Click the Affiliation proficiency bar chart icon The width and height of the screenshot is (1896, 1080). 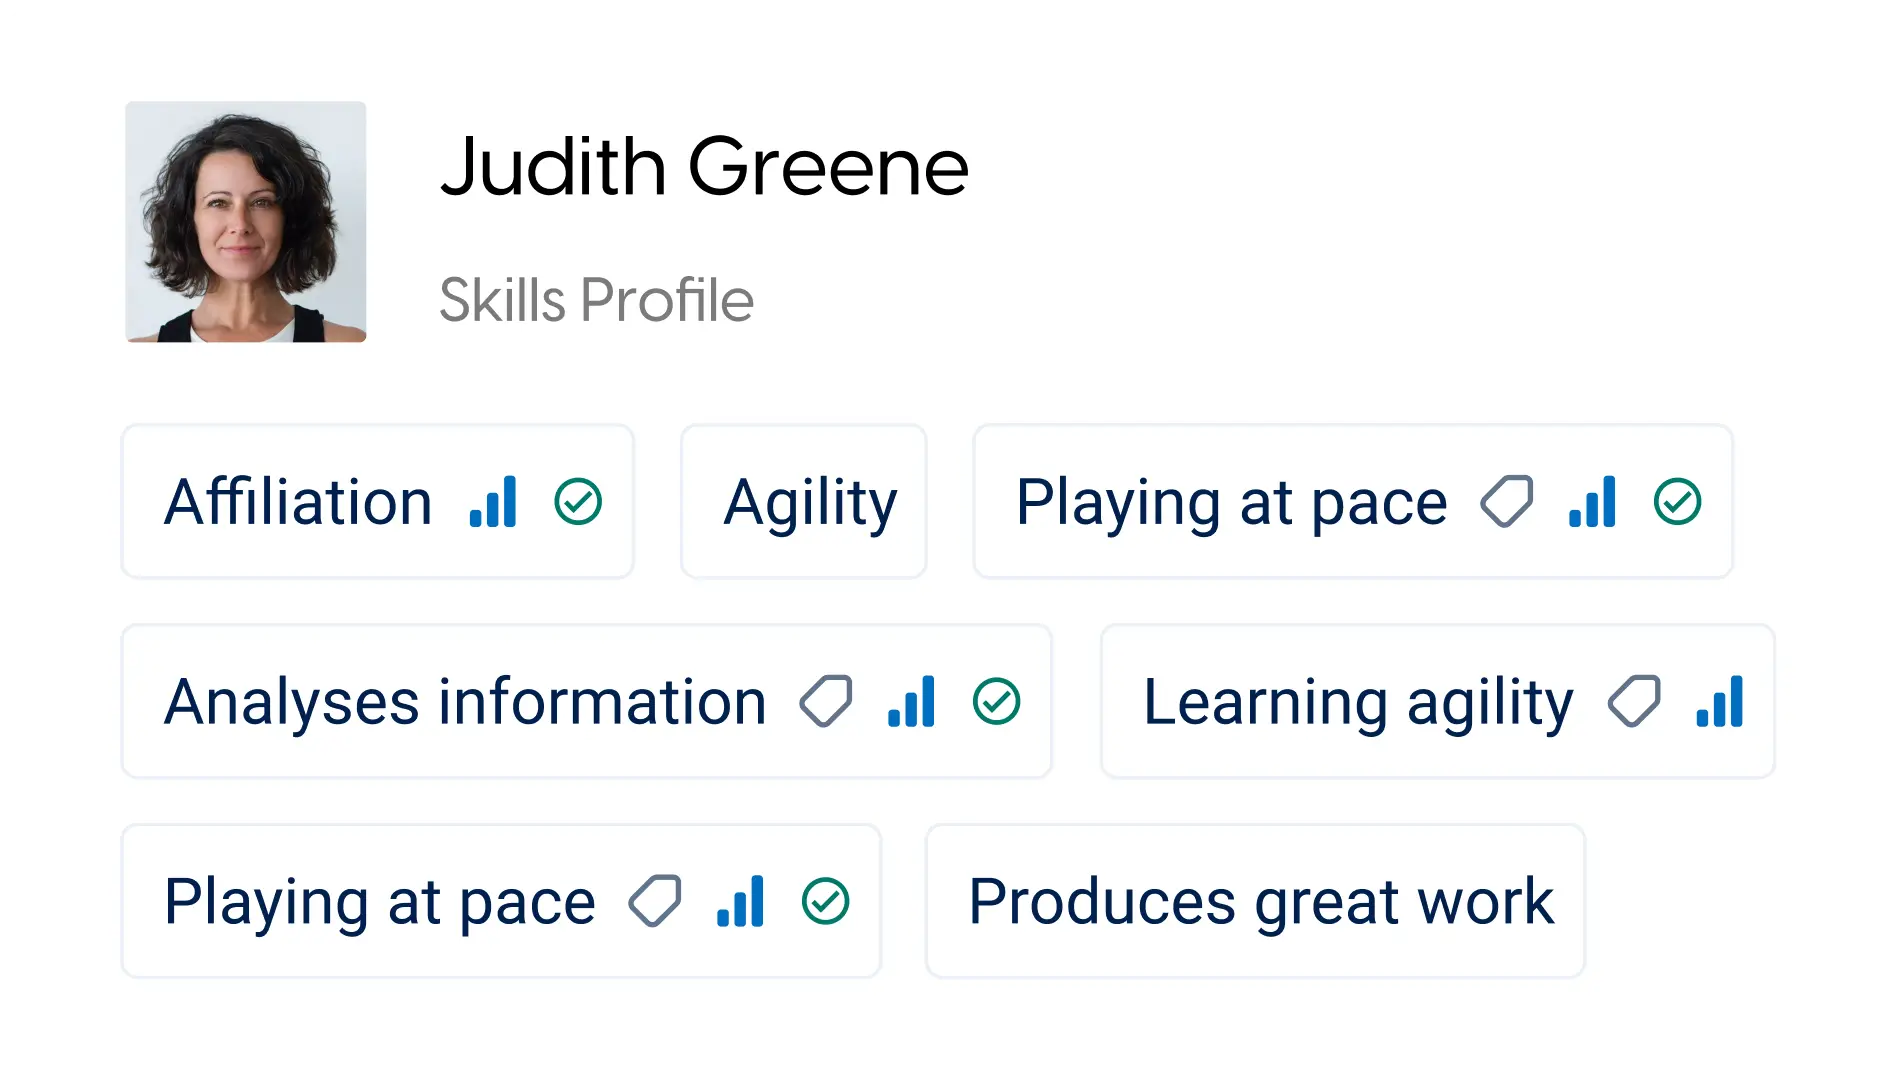coord(493,502)
